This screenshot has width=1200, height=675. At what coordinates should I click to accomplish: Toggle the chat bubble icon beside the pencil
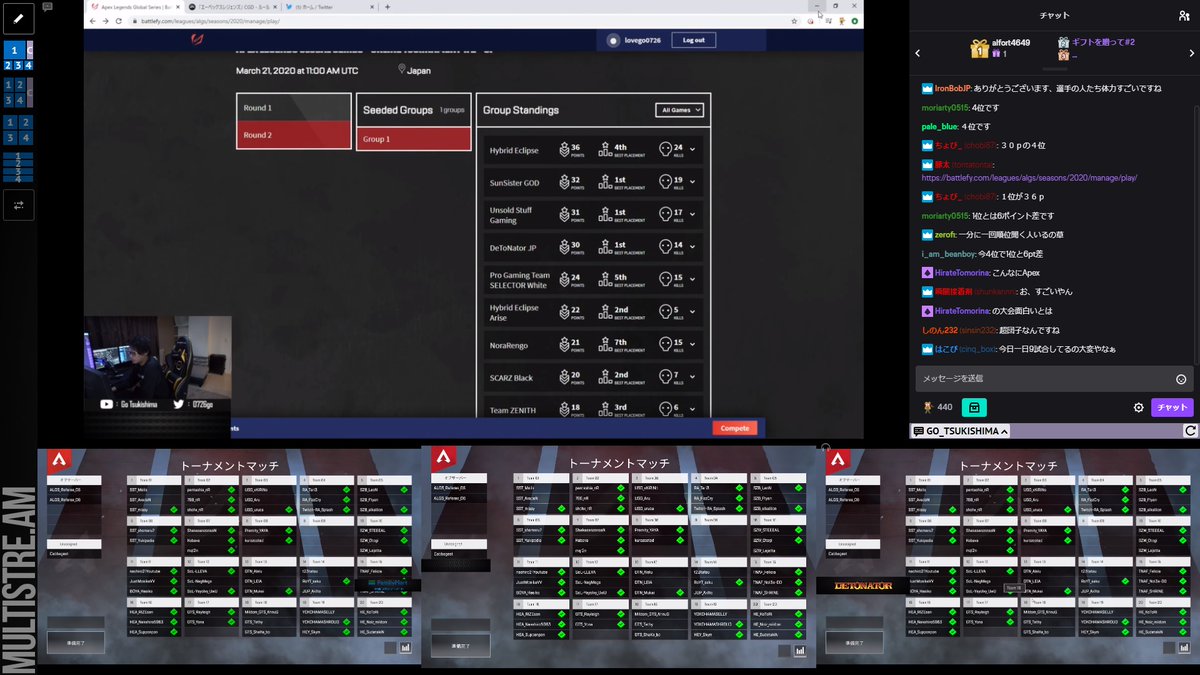coord(47,7)
